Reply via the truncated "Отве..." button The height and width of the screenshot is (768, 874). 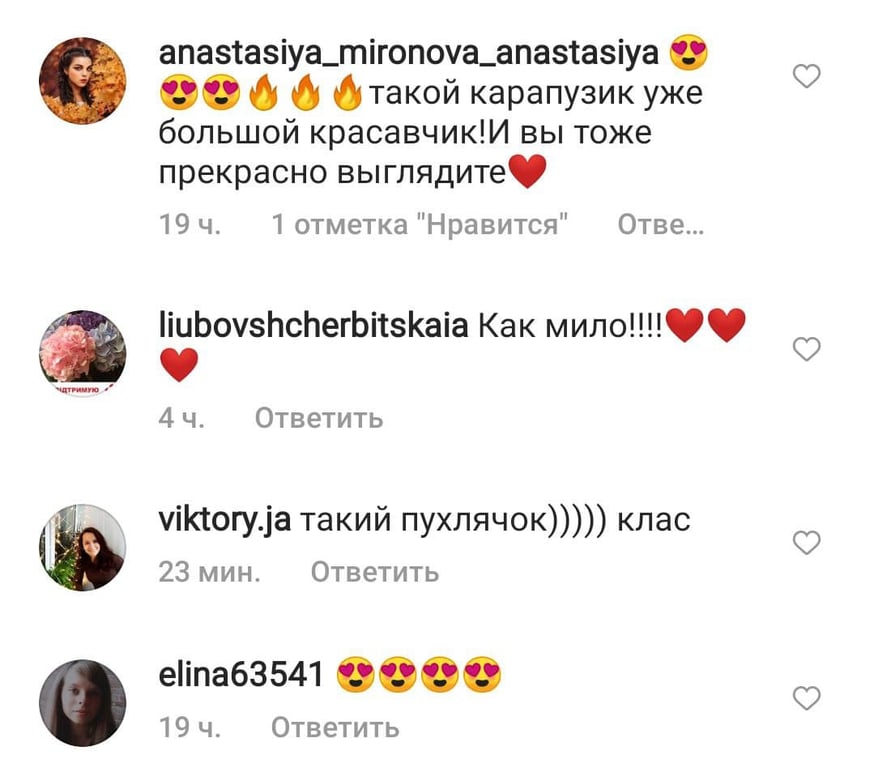point(661,225)
